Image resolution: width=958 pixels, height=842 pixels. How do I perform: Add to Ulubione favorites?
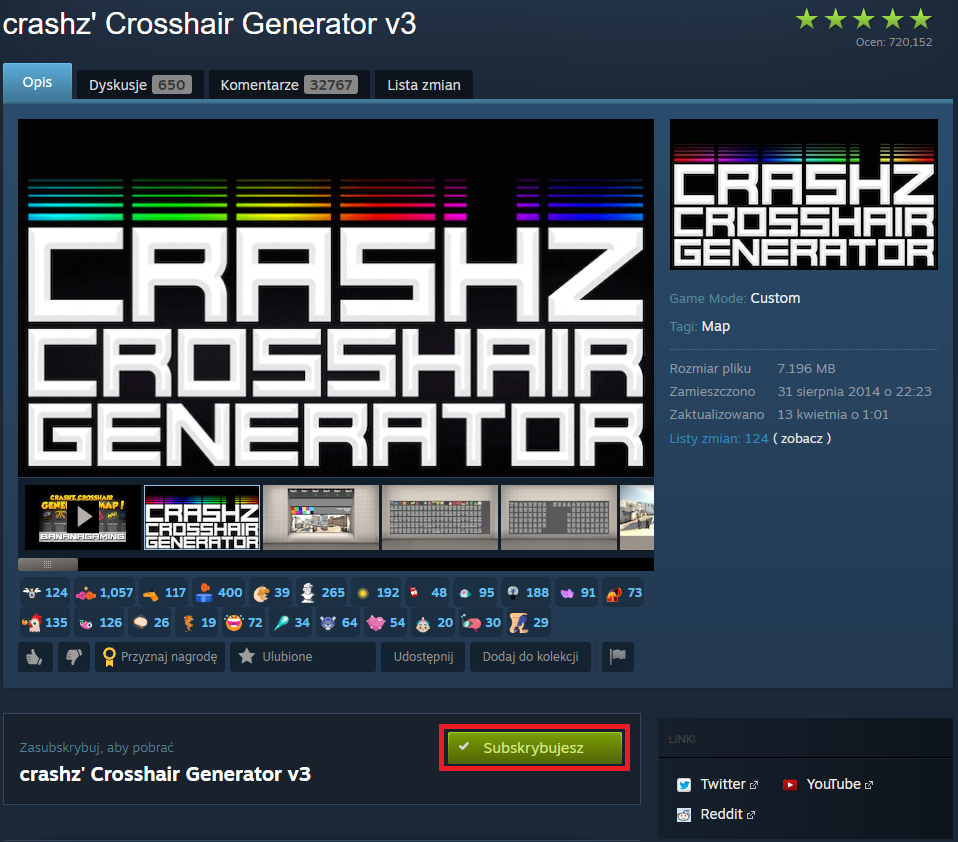point(303,657)
